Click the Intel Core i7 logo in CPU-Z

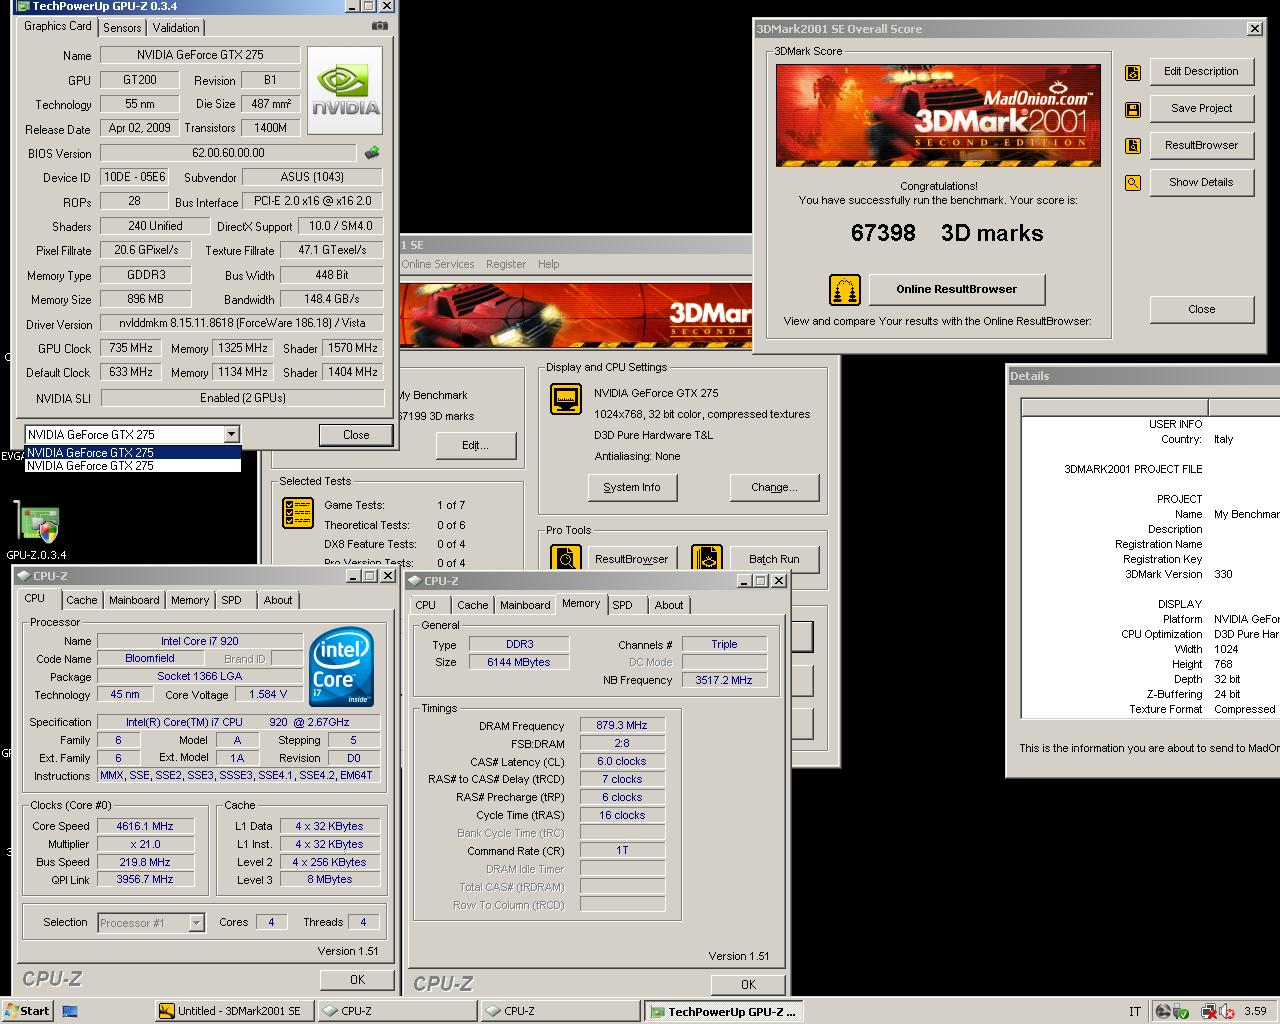click(342, 666)
